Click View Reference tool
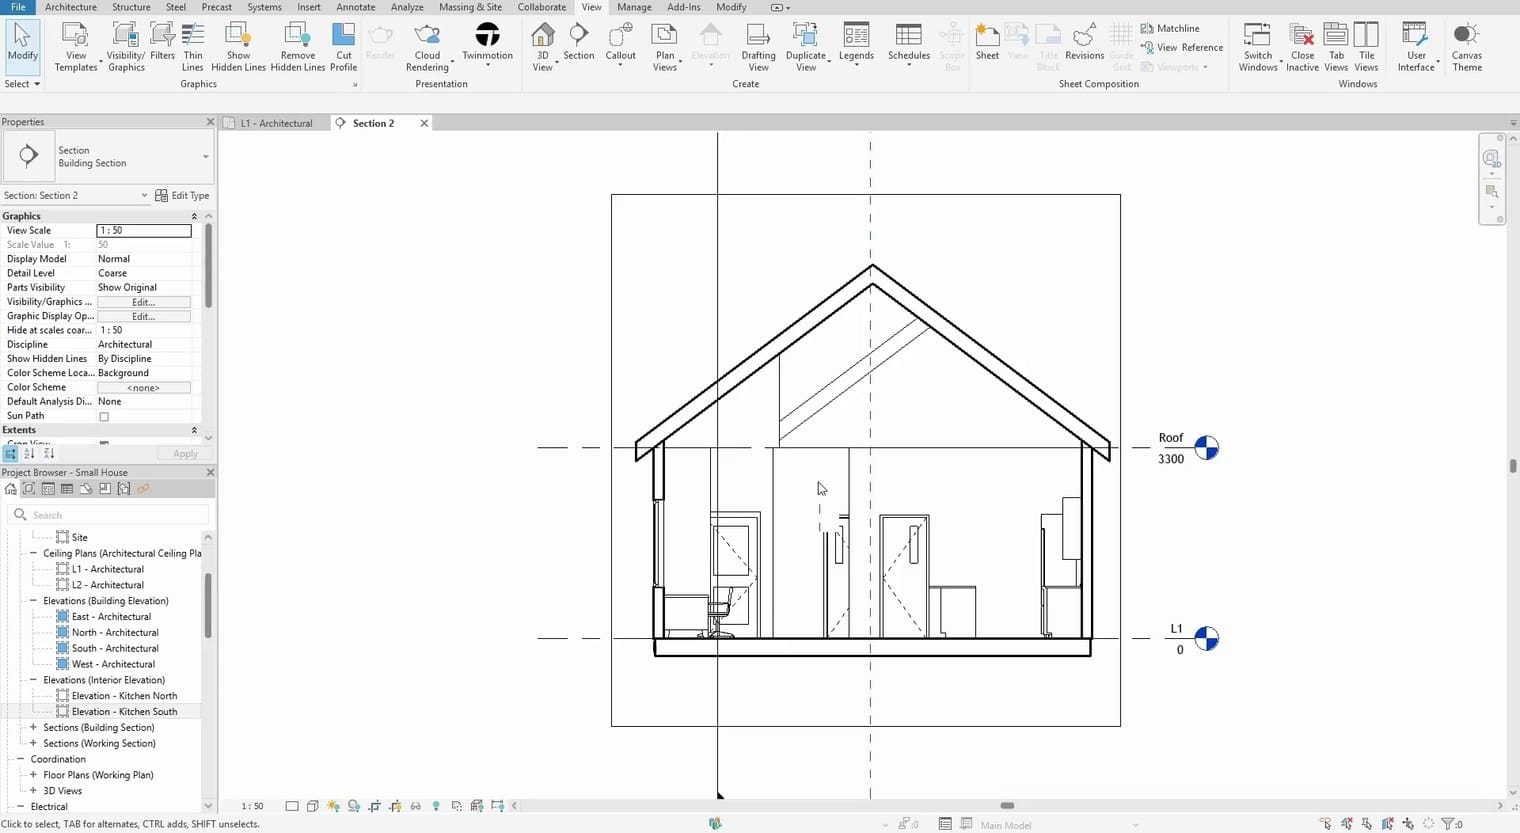1520x833 pixels. click(1182, 47)
